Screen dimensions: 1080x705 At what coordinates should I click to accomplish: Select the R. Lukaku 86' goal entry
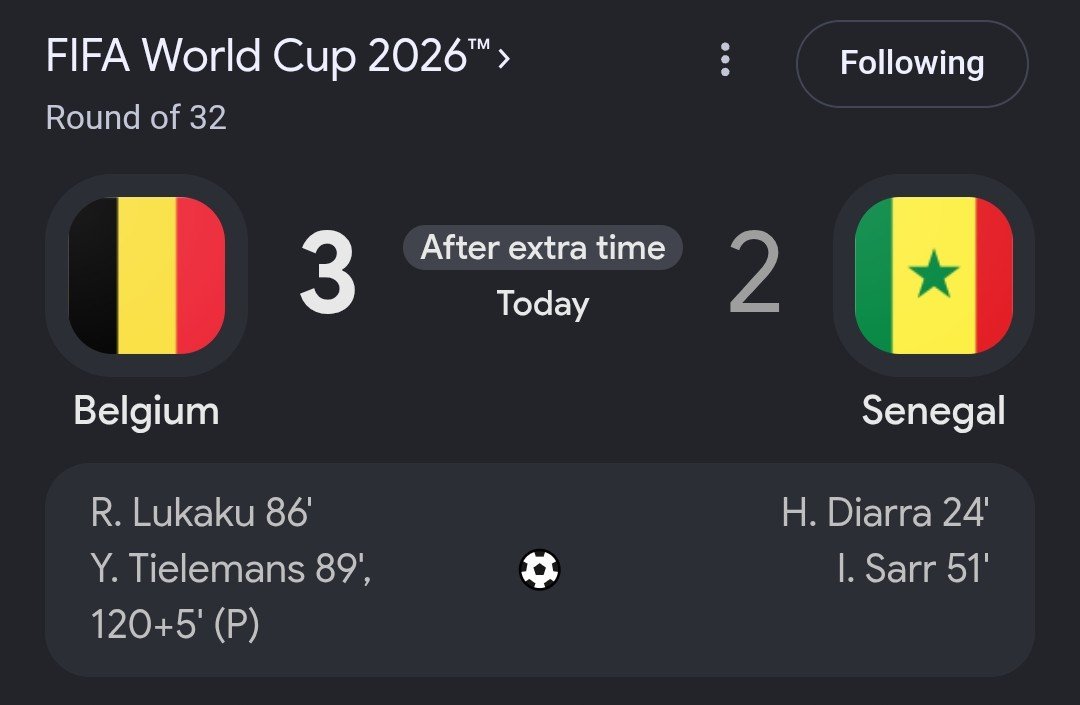click(201, 513)
